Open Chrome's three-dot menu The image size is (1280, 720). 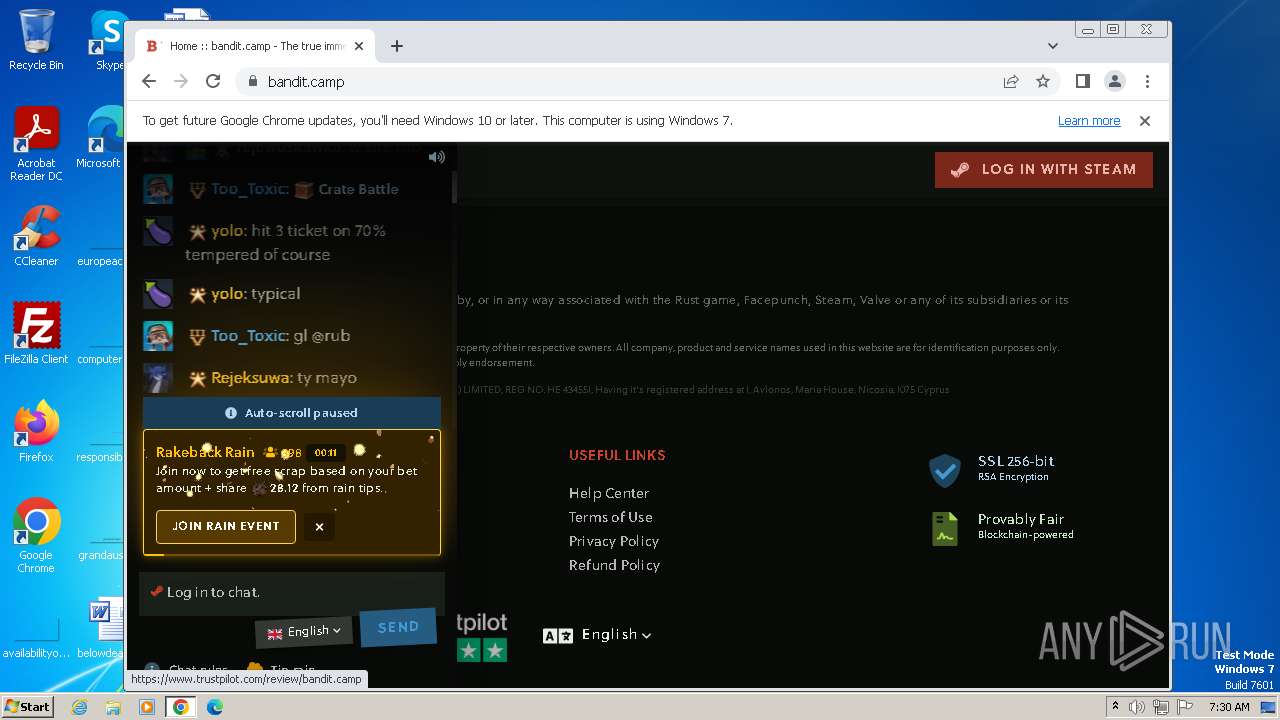click(x=1147, y=82)
